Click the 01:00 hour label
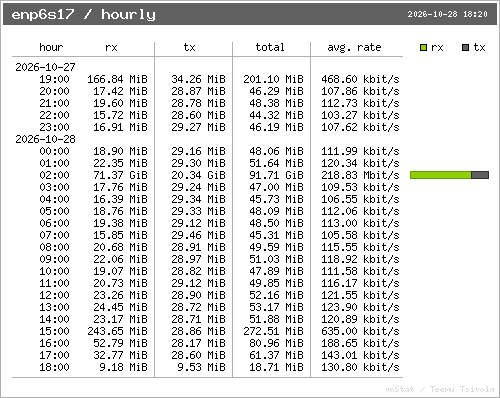This screenshot has height=398, width=500. [x=54, y=163]
